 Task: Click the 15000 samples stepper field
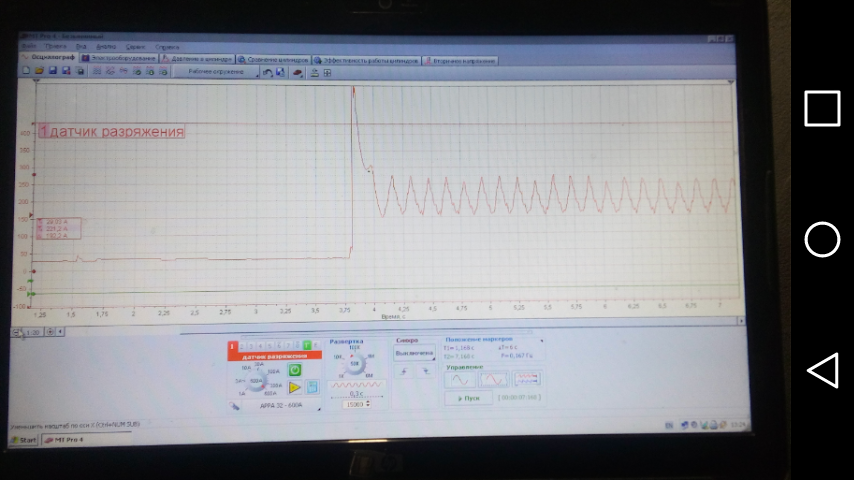coord(357,404)
